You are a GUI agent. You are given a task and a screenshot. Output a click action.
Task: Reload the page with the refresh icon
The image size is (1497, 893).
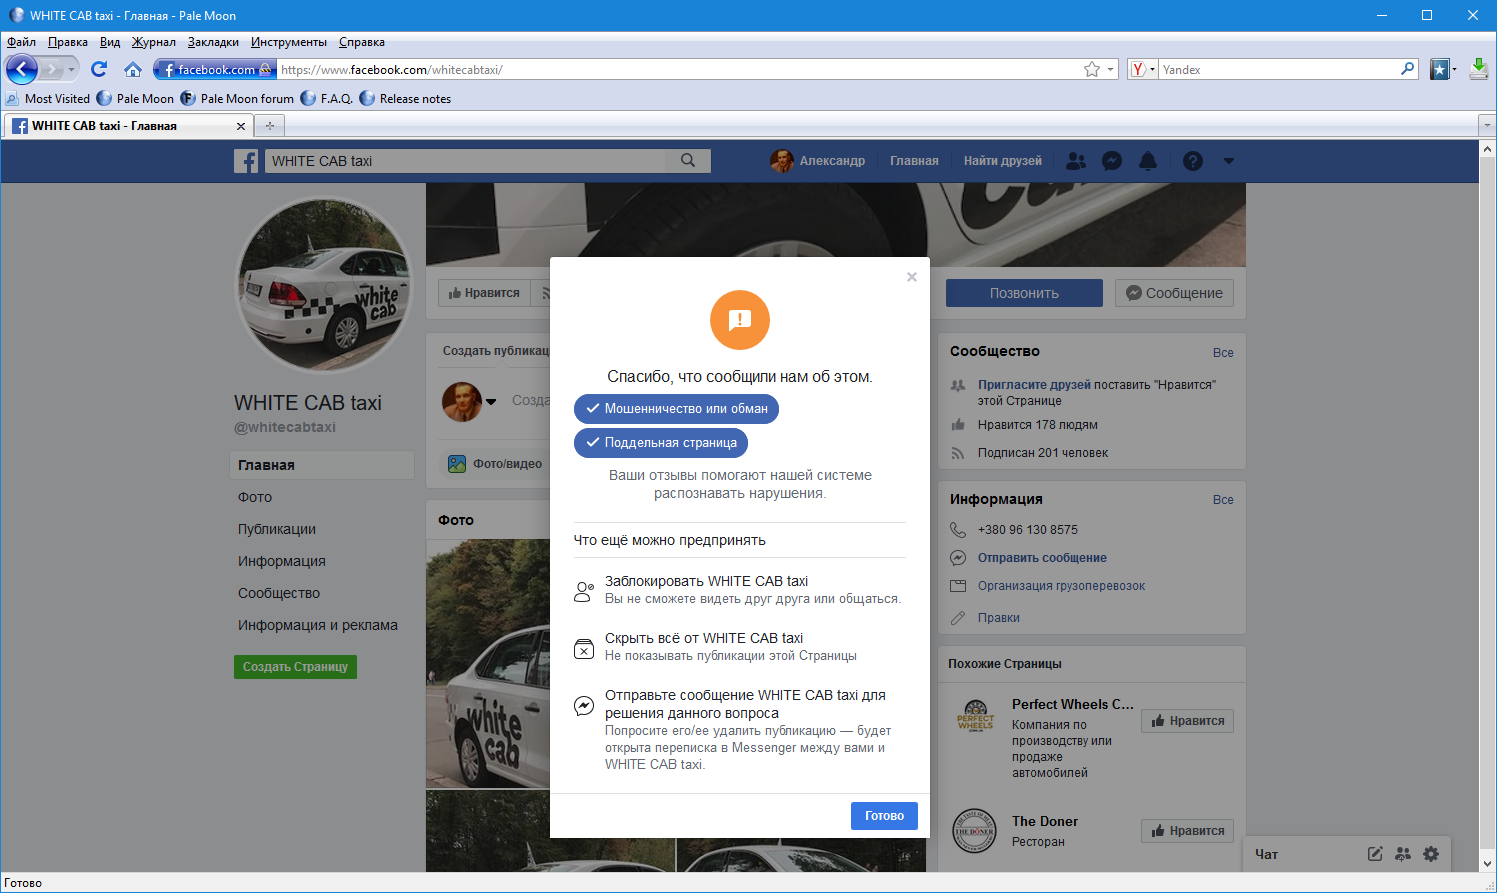(99, 69)
